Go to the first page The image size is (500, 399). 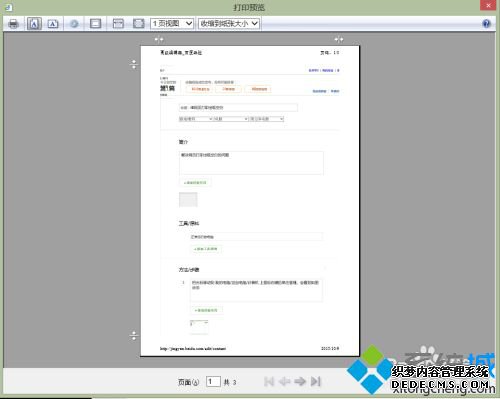(269, 381)
